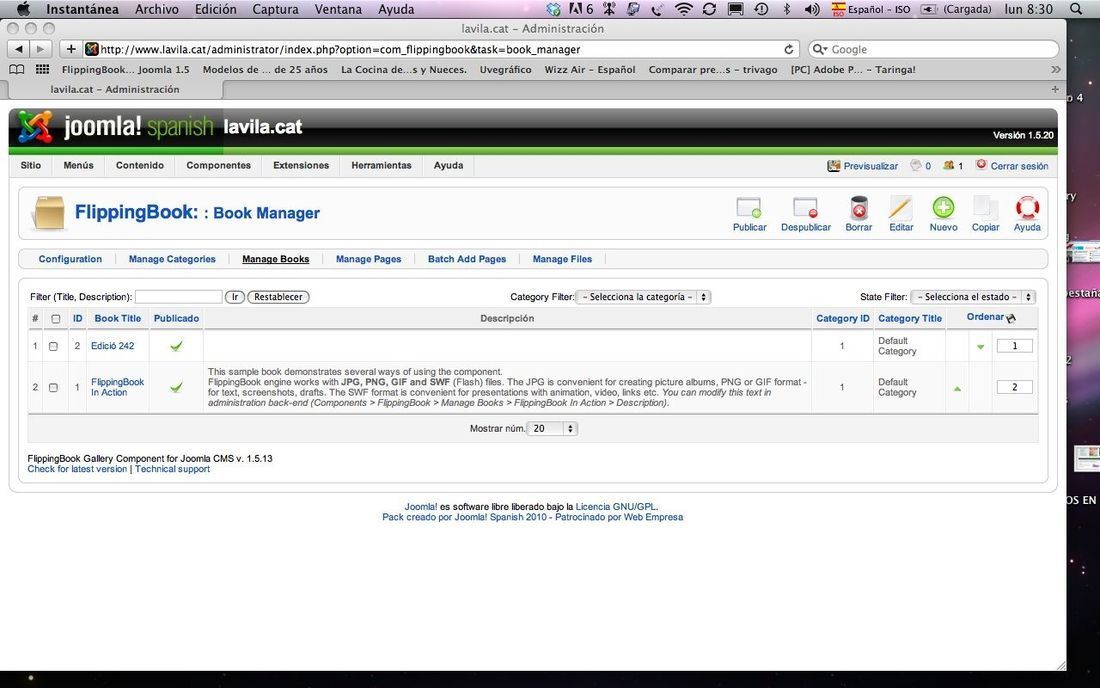
Task: Open the Edició 242 book link
Action: (112, 346)
